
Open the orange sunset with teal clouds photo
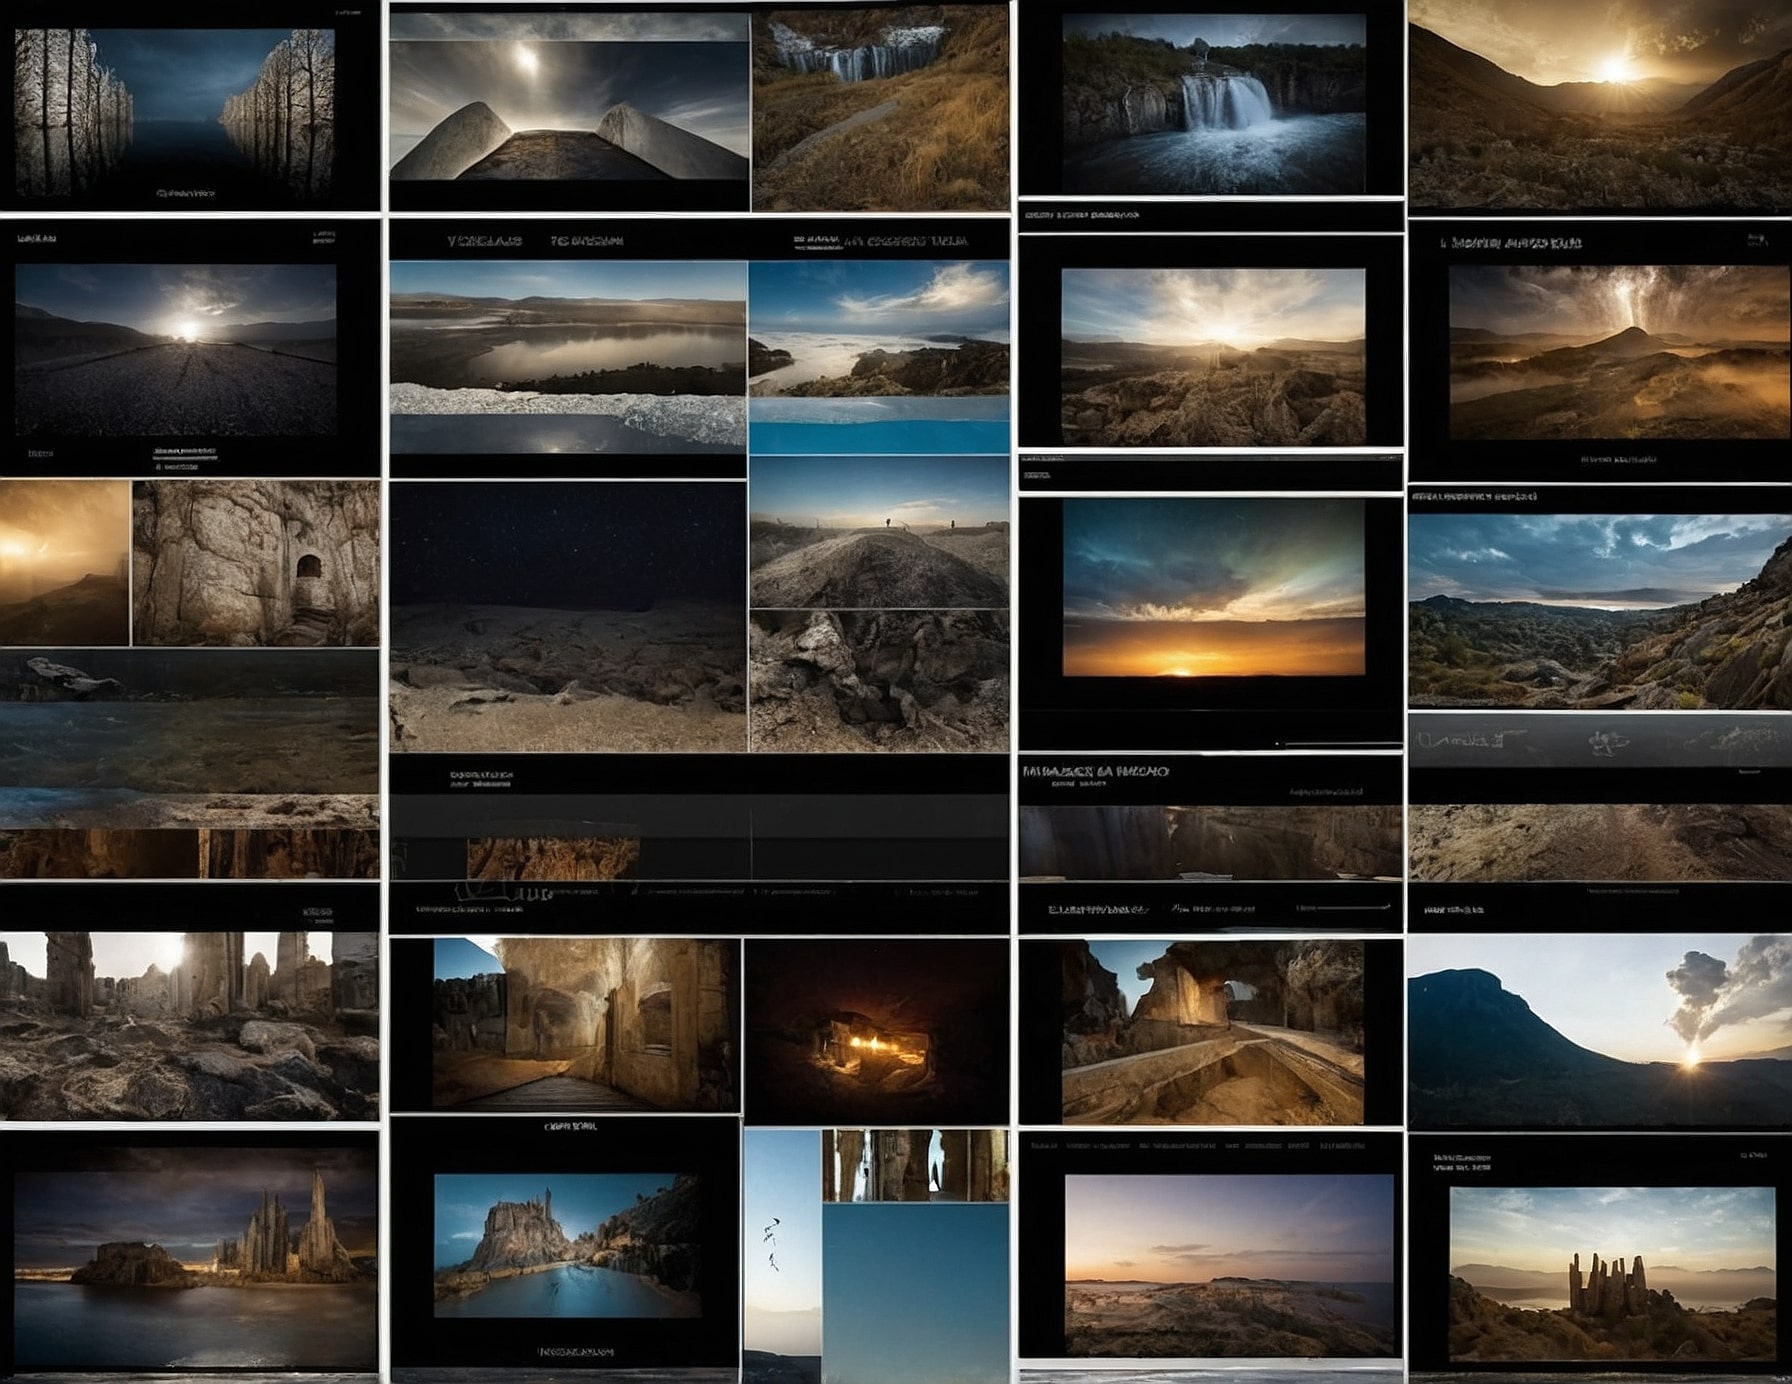[1214, 588]
